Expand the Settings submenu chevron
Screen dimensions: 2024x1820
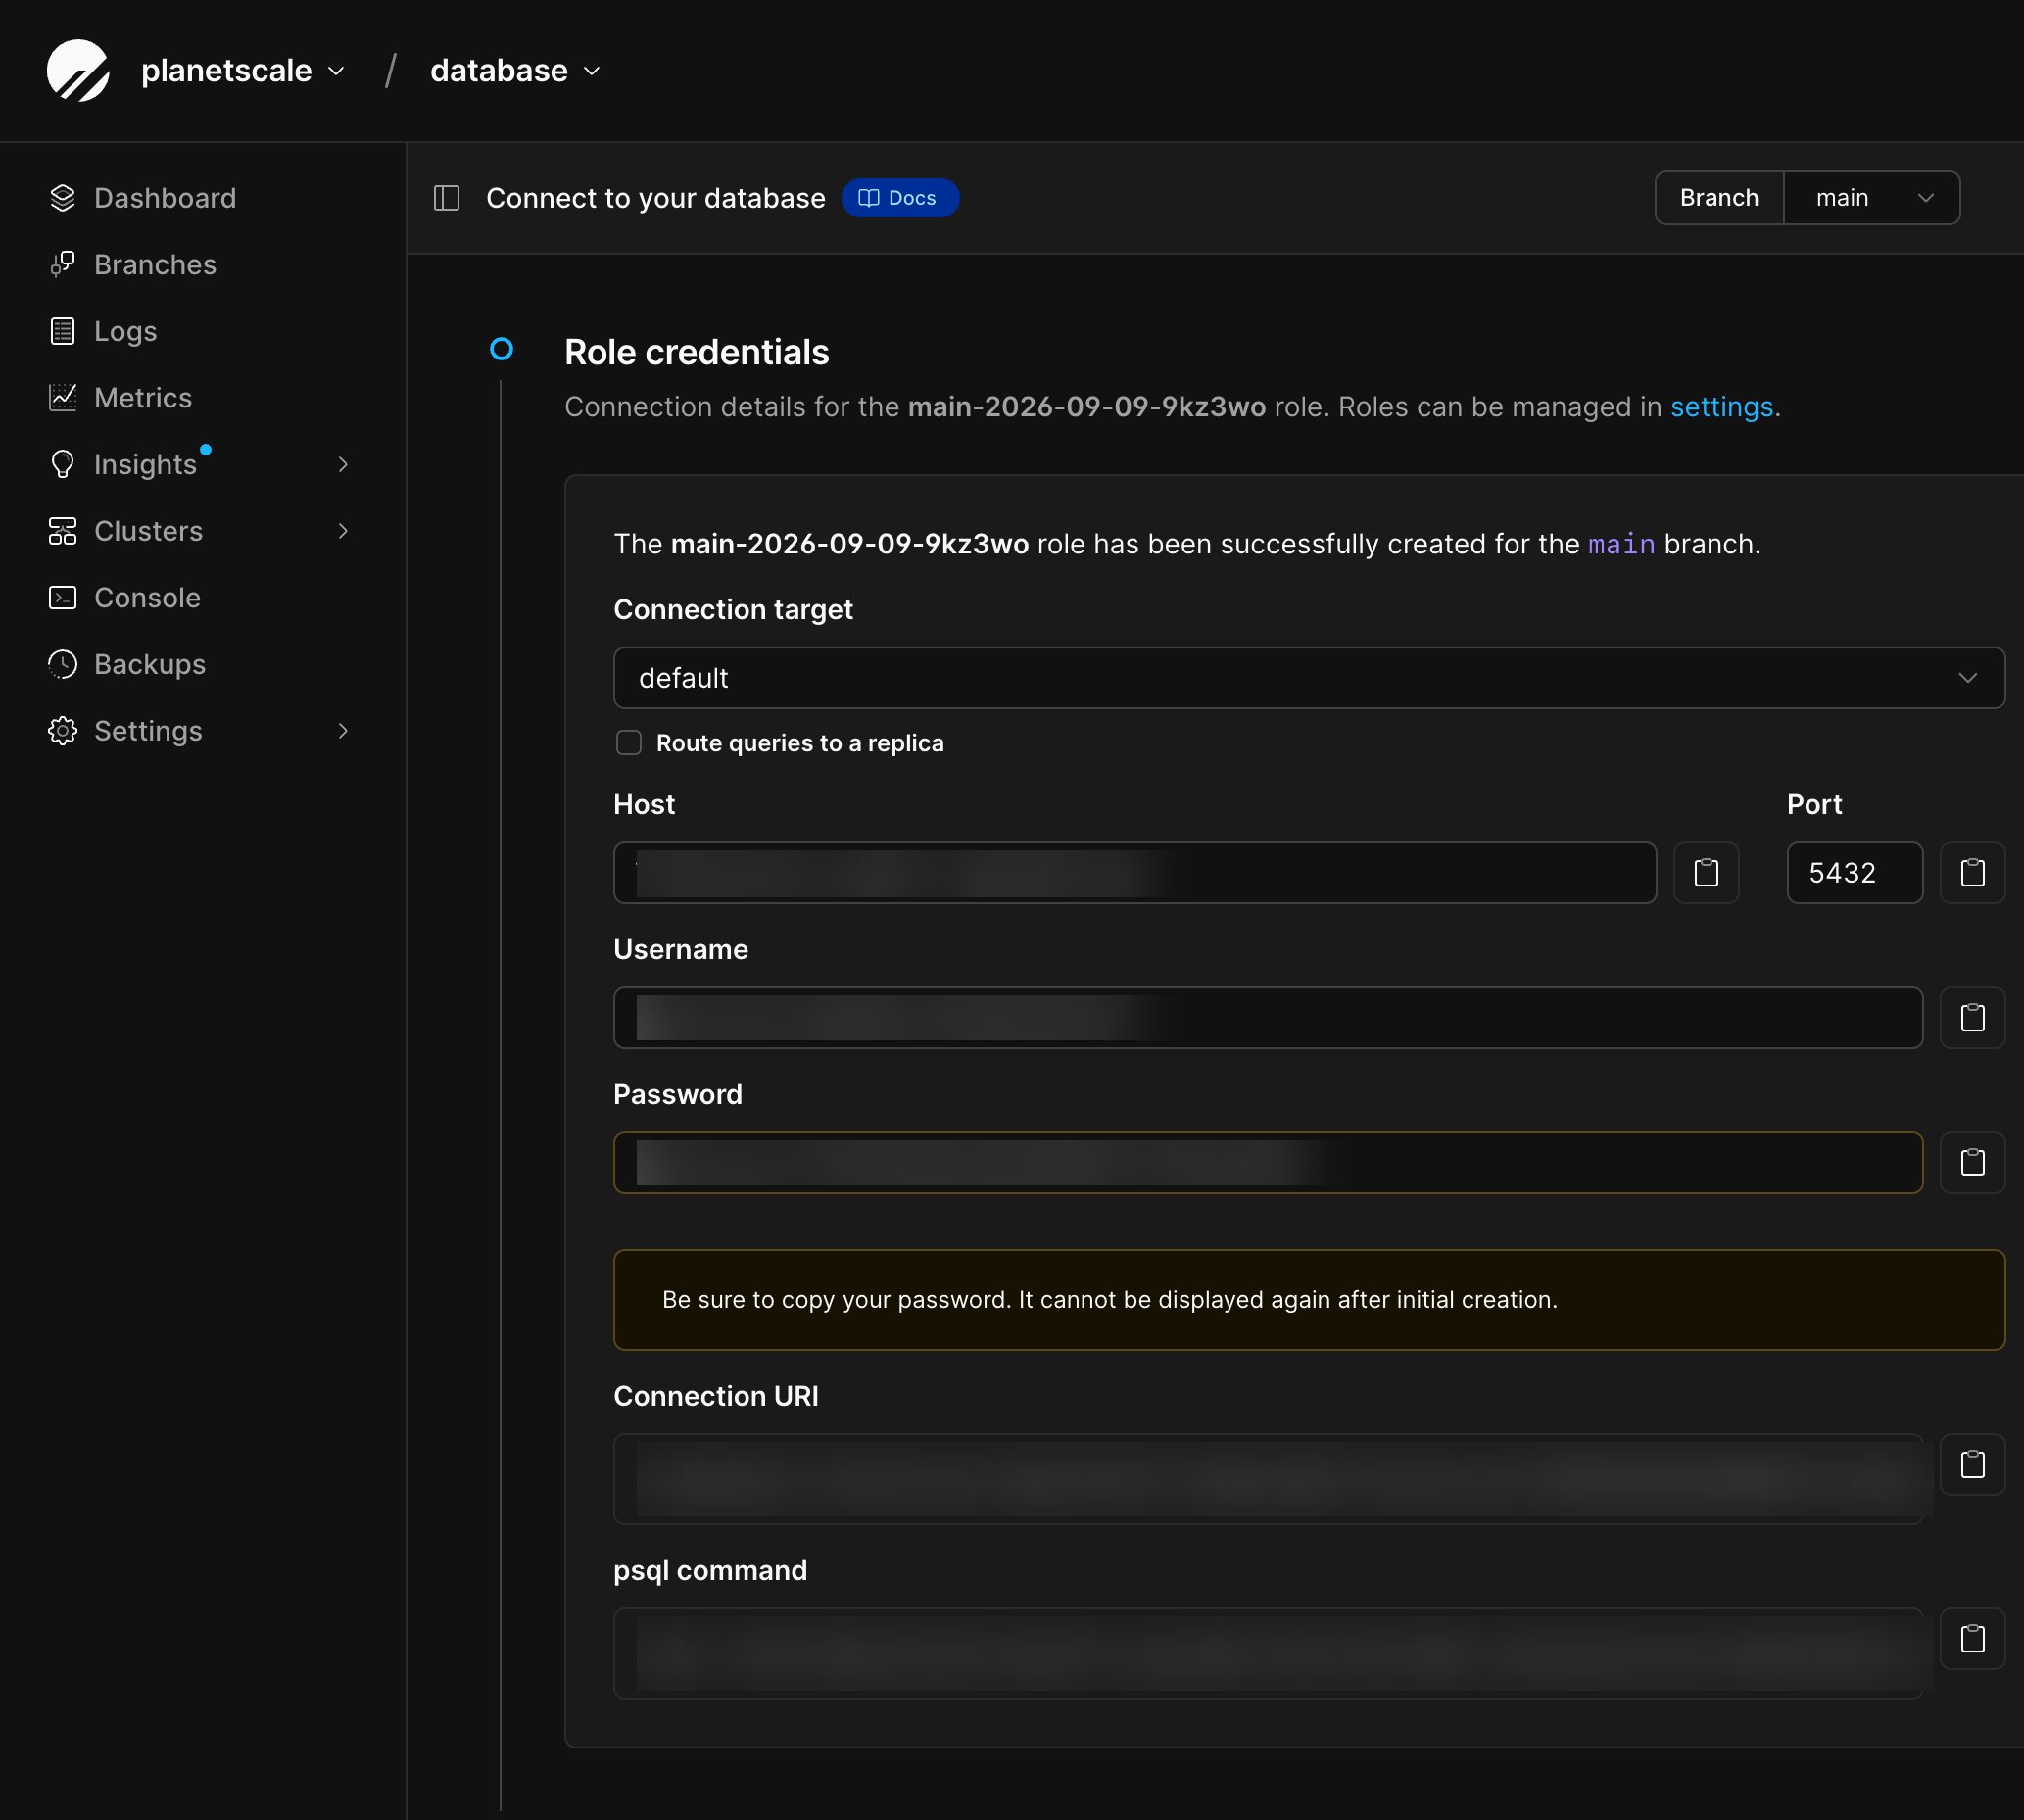(343, 731)
